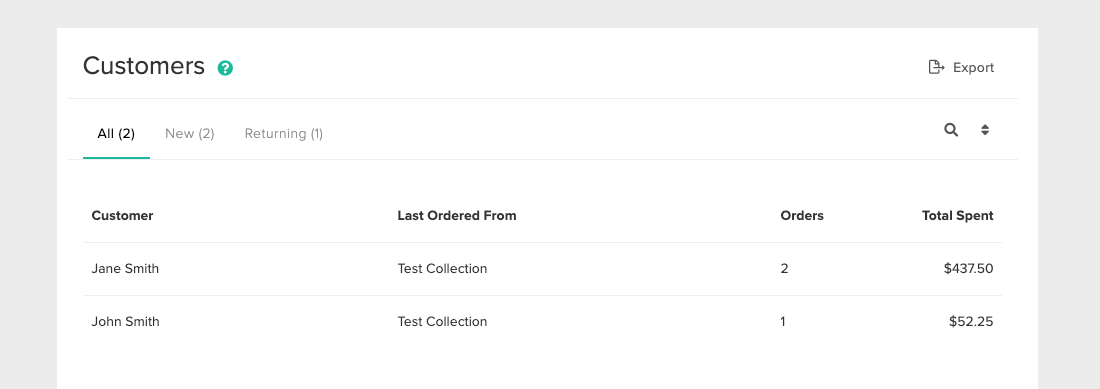Select the $437.50 total spent value
Screen dimensions: 1100x389
pyautogui.click(x=969, y=268)
